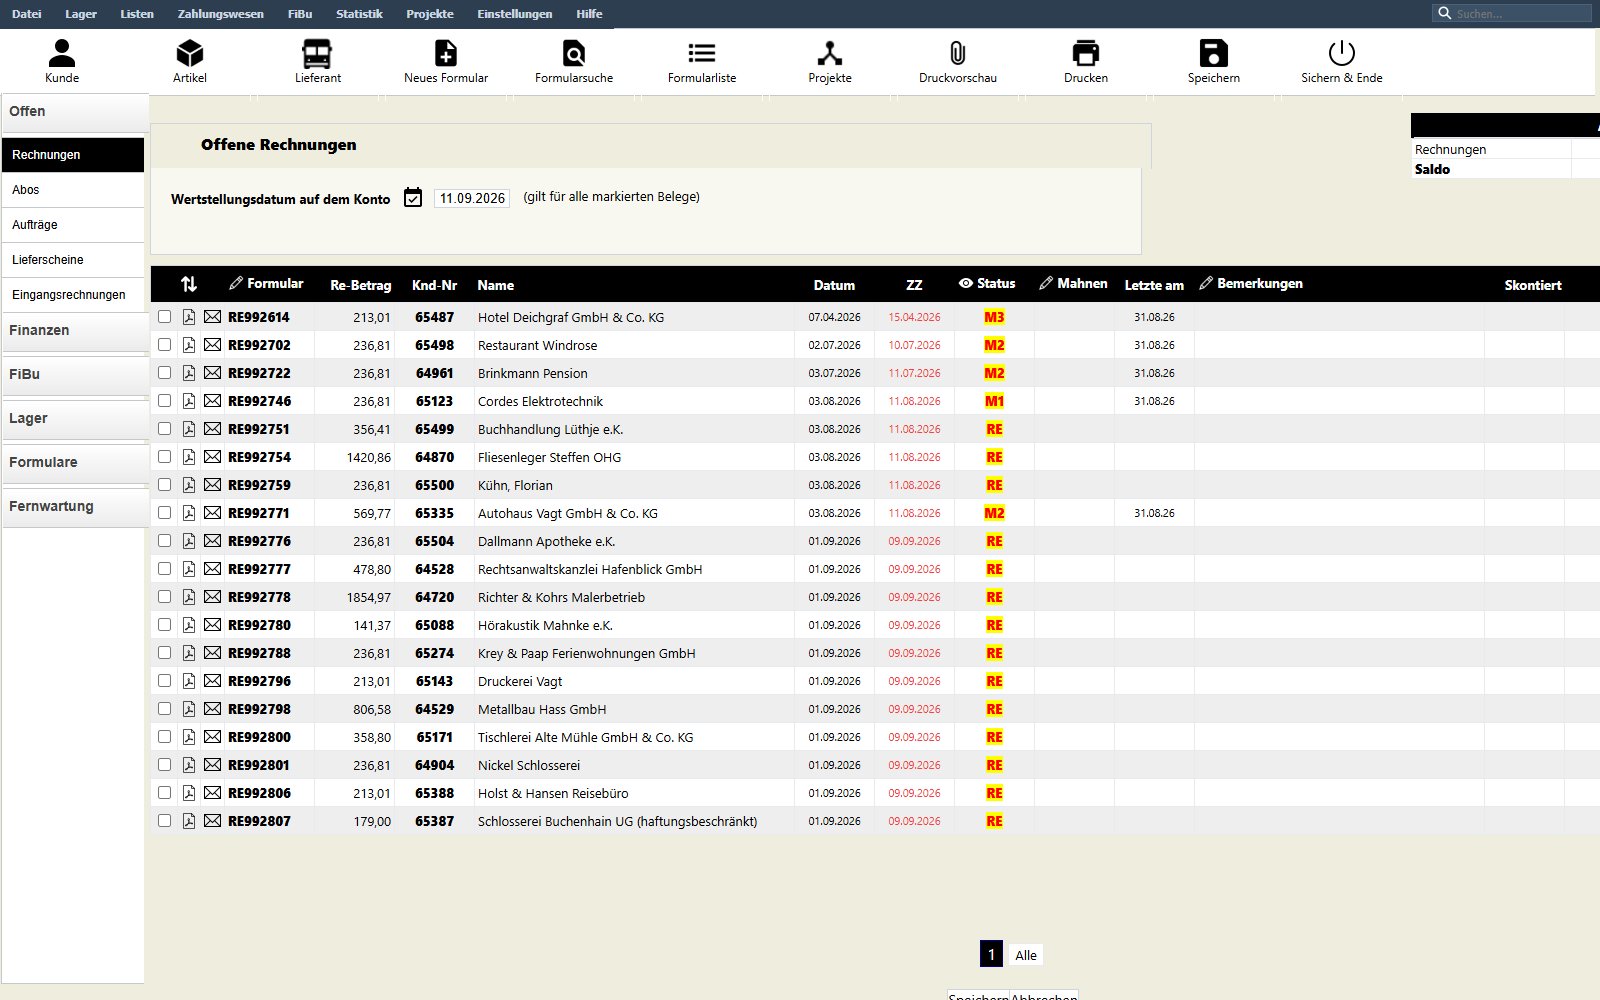The image size is (1600, 1000).
Task: Select checkbox for invoice RE992754
Action: (165, 457)
